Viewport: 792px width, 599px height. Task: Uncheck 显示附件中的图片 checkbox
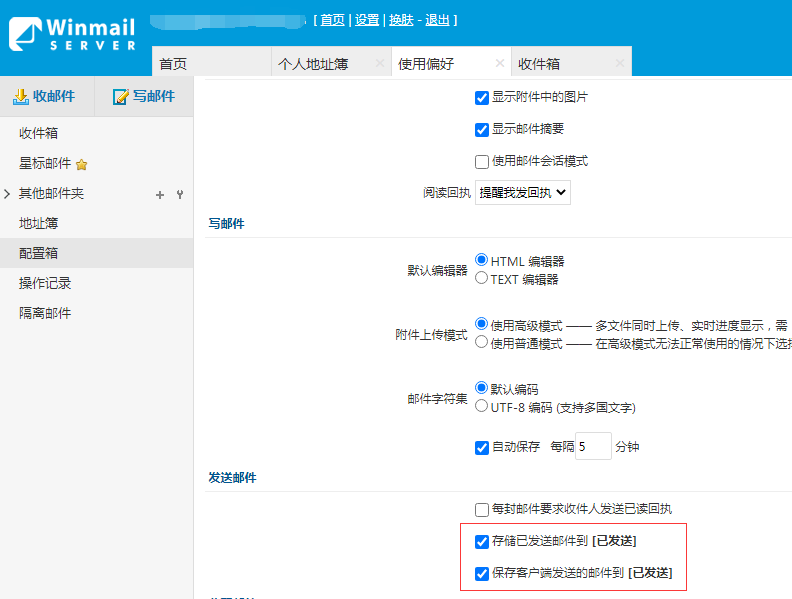482,98
